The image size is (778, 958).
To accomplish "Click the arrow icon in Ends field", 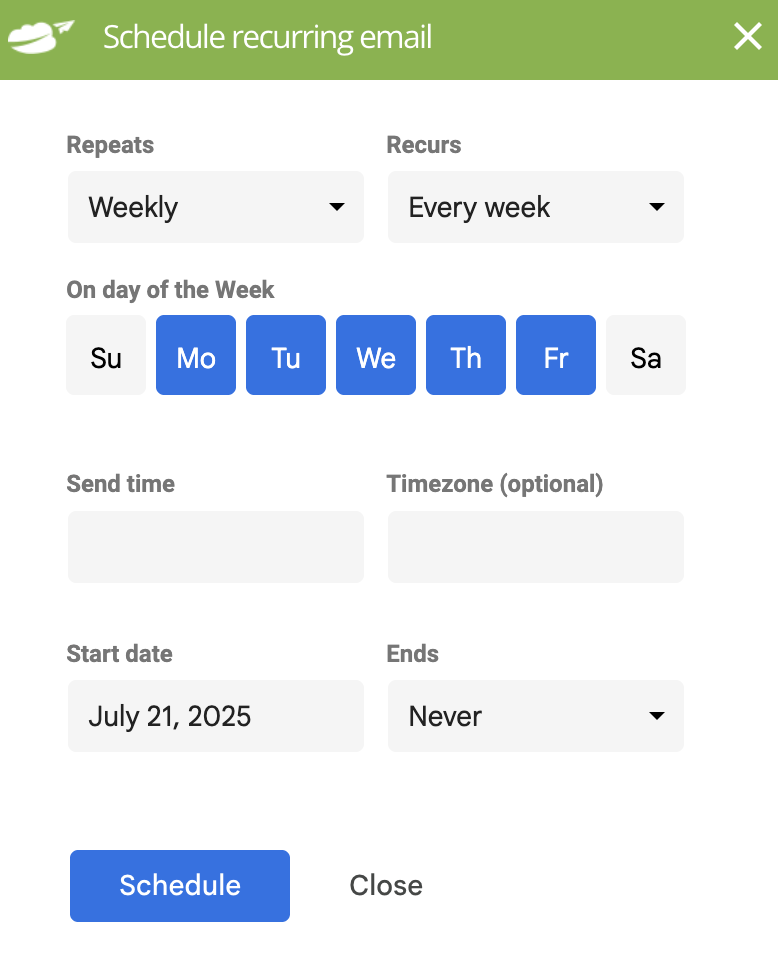I will 656,716.
